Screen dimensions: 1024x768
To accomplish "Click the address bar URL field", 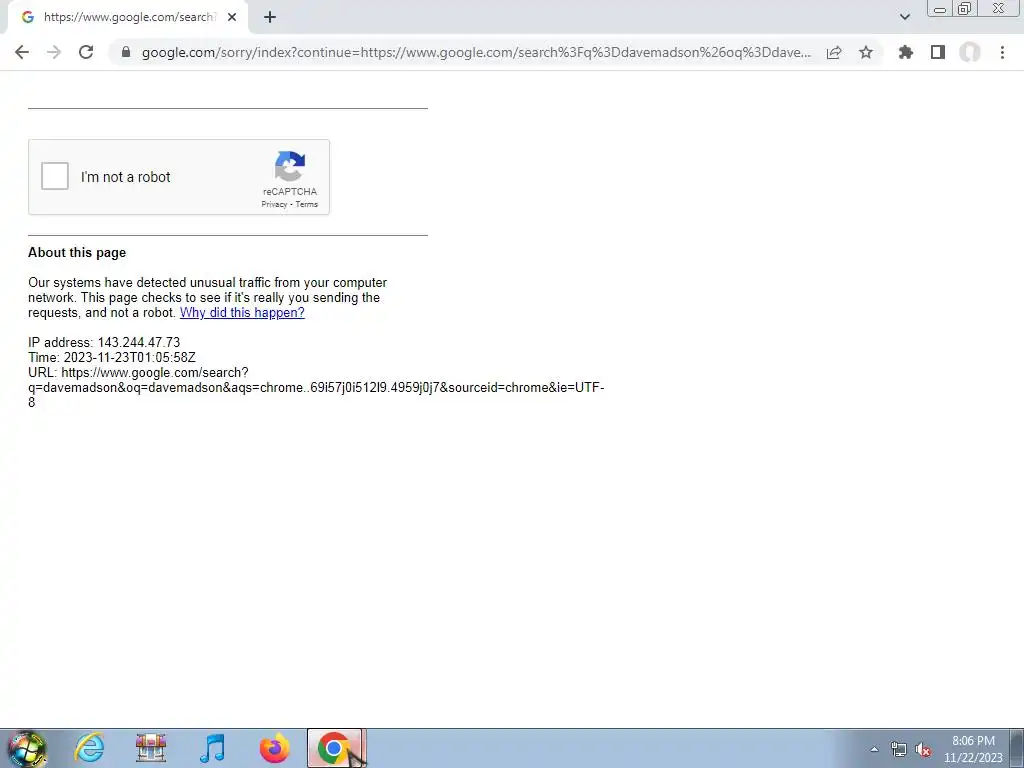I will (x=477, y=52).
